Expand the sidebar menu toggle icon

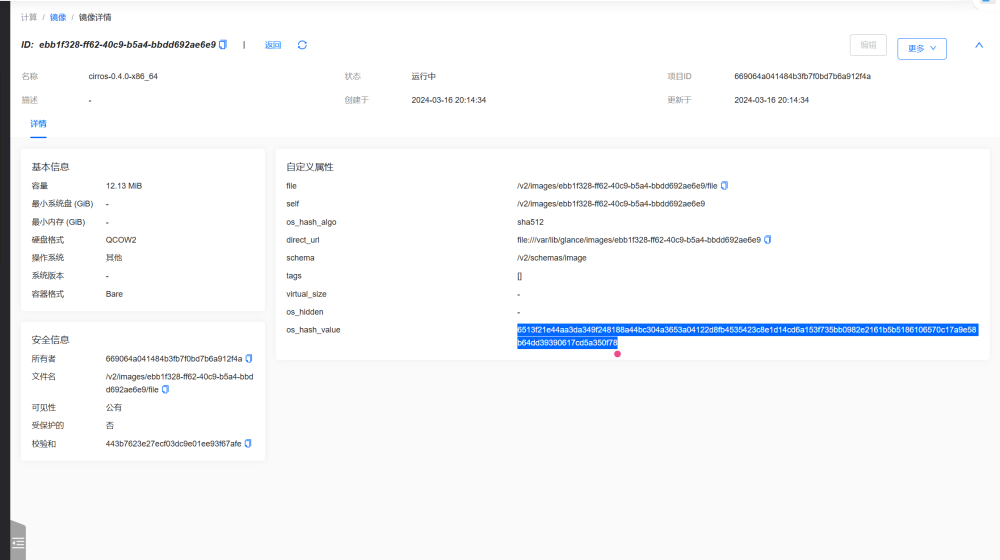(18, 542)
